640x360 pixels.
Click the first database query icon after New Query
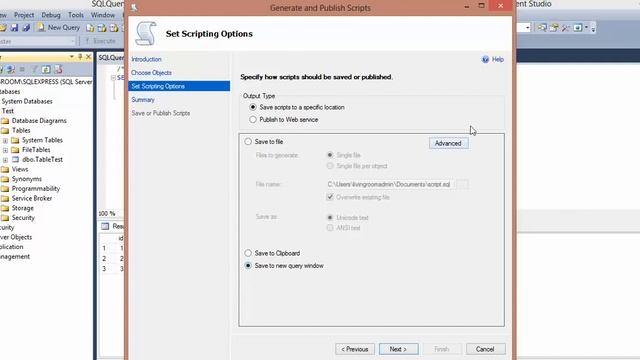[90, 28]
